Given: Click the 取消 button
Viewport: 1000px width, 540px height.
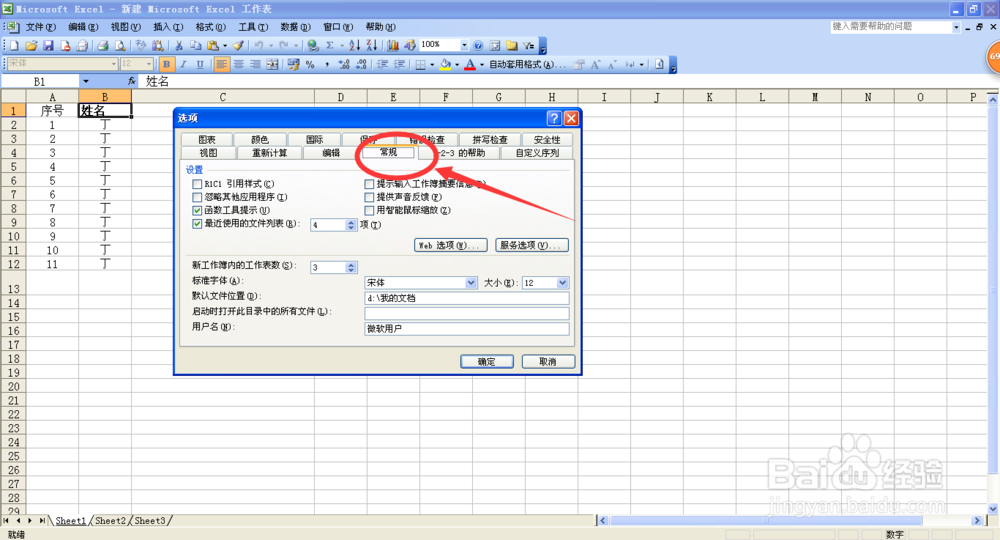Looking at the screenshot, I should pyautogui.click(x=548, y=361).
